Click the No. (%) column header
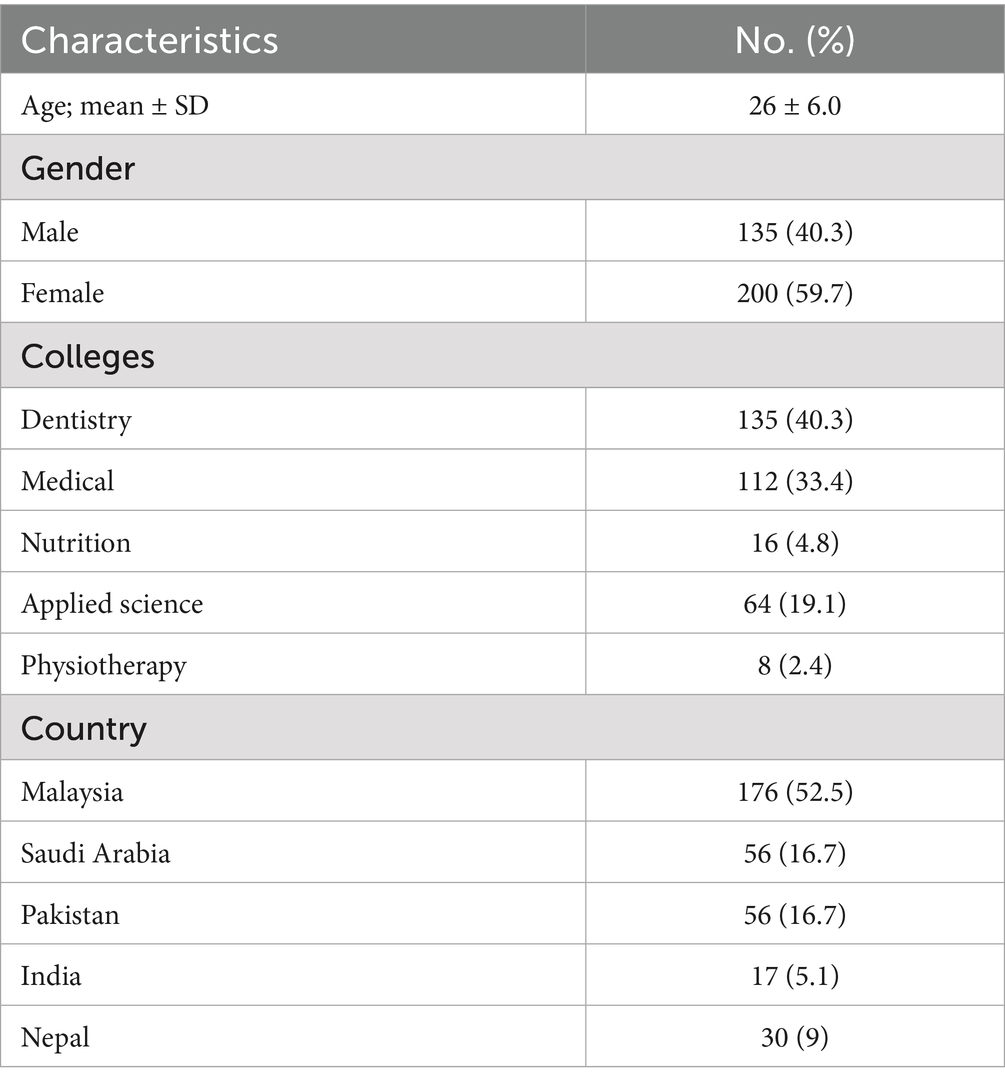The width and height of the screenshot is (1005, 1085). 795,40
